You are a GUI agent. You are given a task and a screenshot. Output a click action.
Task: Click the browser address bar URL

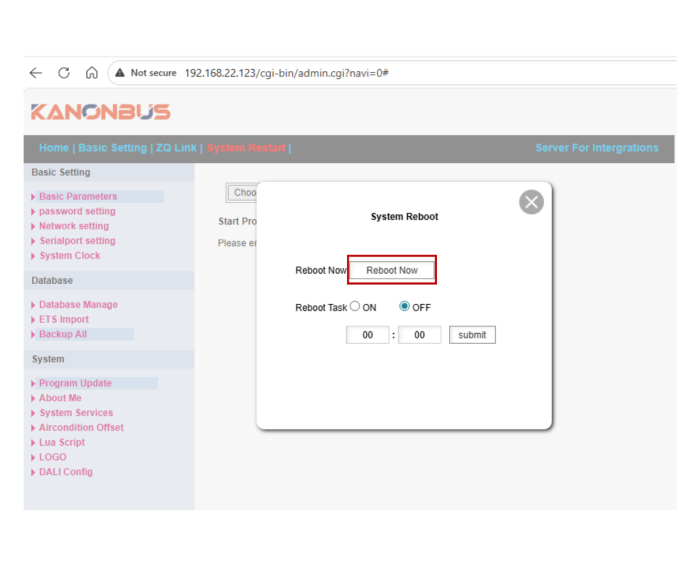point(286,73)
